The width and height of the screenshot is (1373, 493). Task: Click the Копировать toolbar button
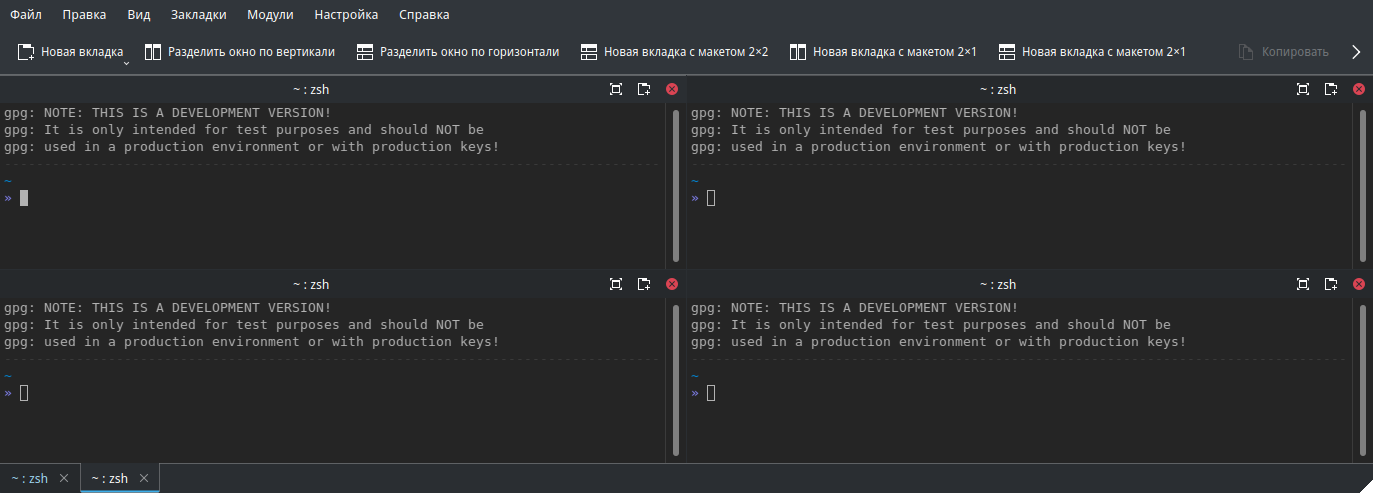point(1284,52)
